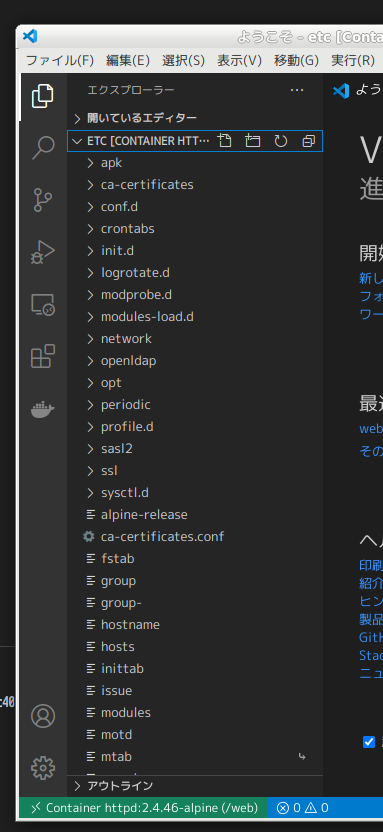Expand the logrotate.d folder
Image resolution: width=383 pixels, height=832 pixels.
(195, 273)
